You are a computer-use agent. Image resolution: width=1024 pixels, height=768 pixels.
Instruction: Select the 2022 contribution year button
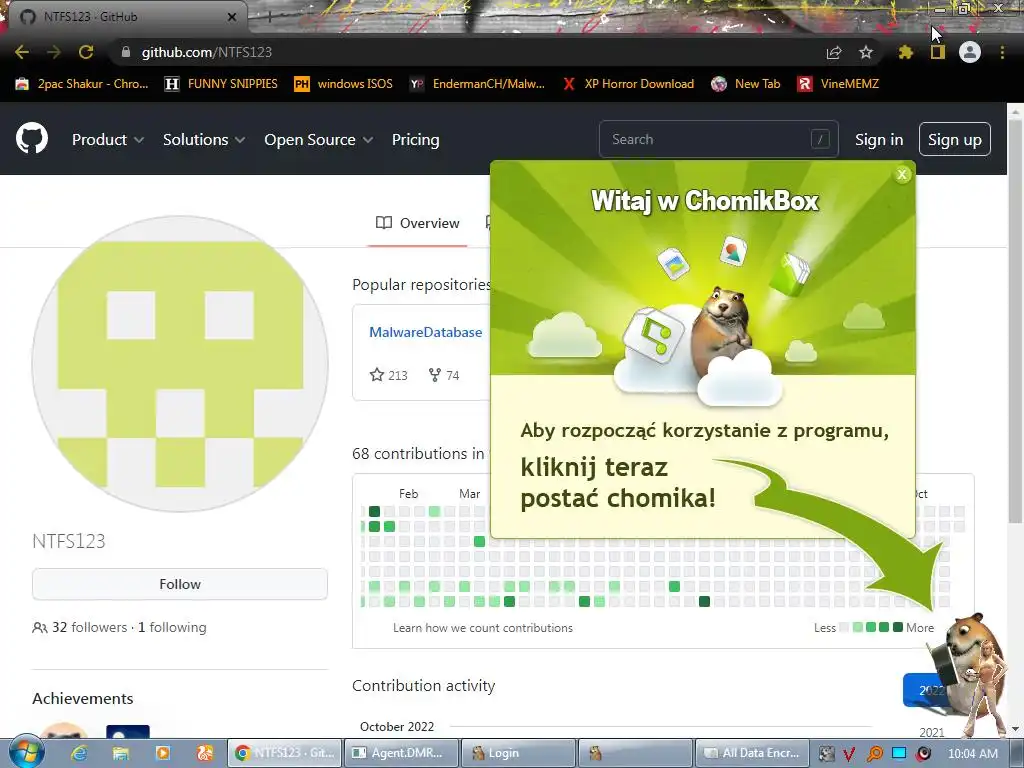coord(927,690)
